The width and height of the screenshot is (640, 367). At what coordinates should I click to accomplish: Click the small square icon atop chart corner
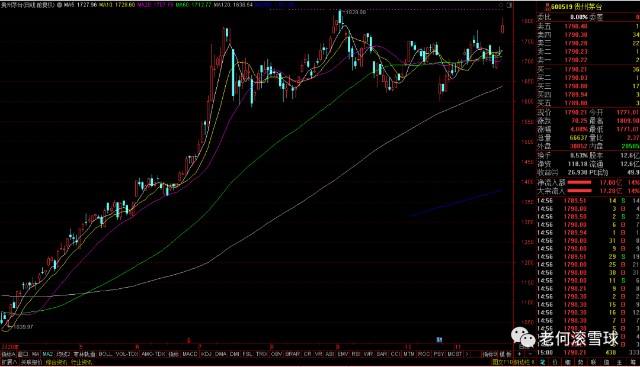pyautogui.click(x=509, y=5)
